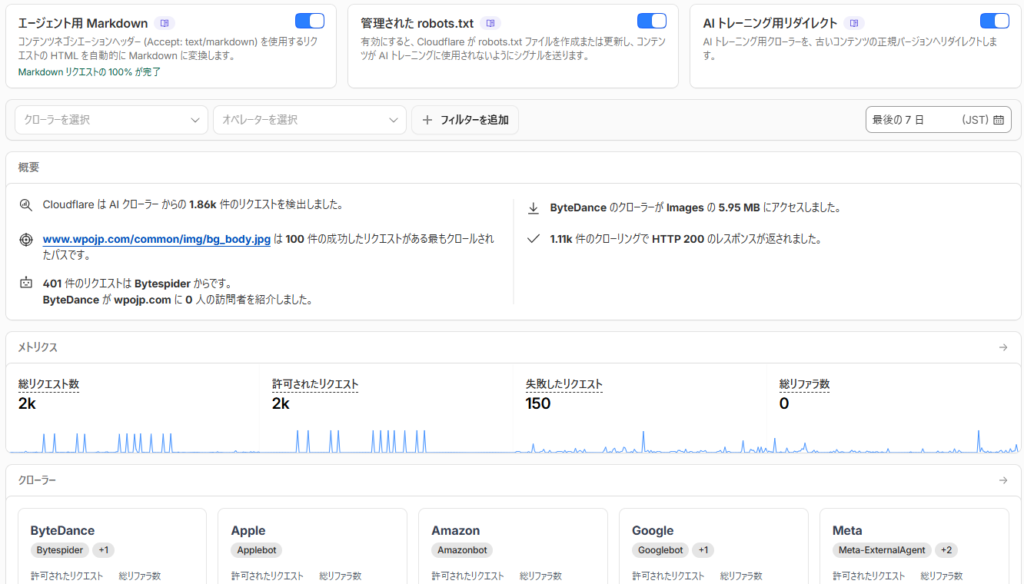
Task: Click calendar icon in date range field
Action: click(999, 120)
